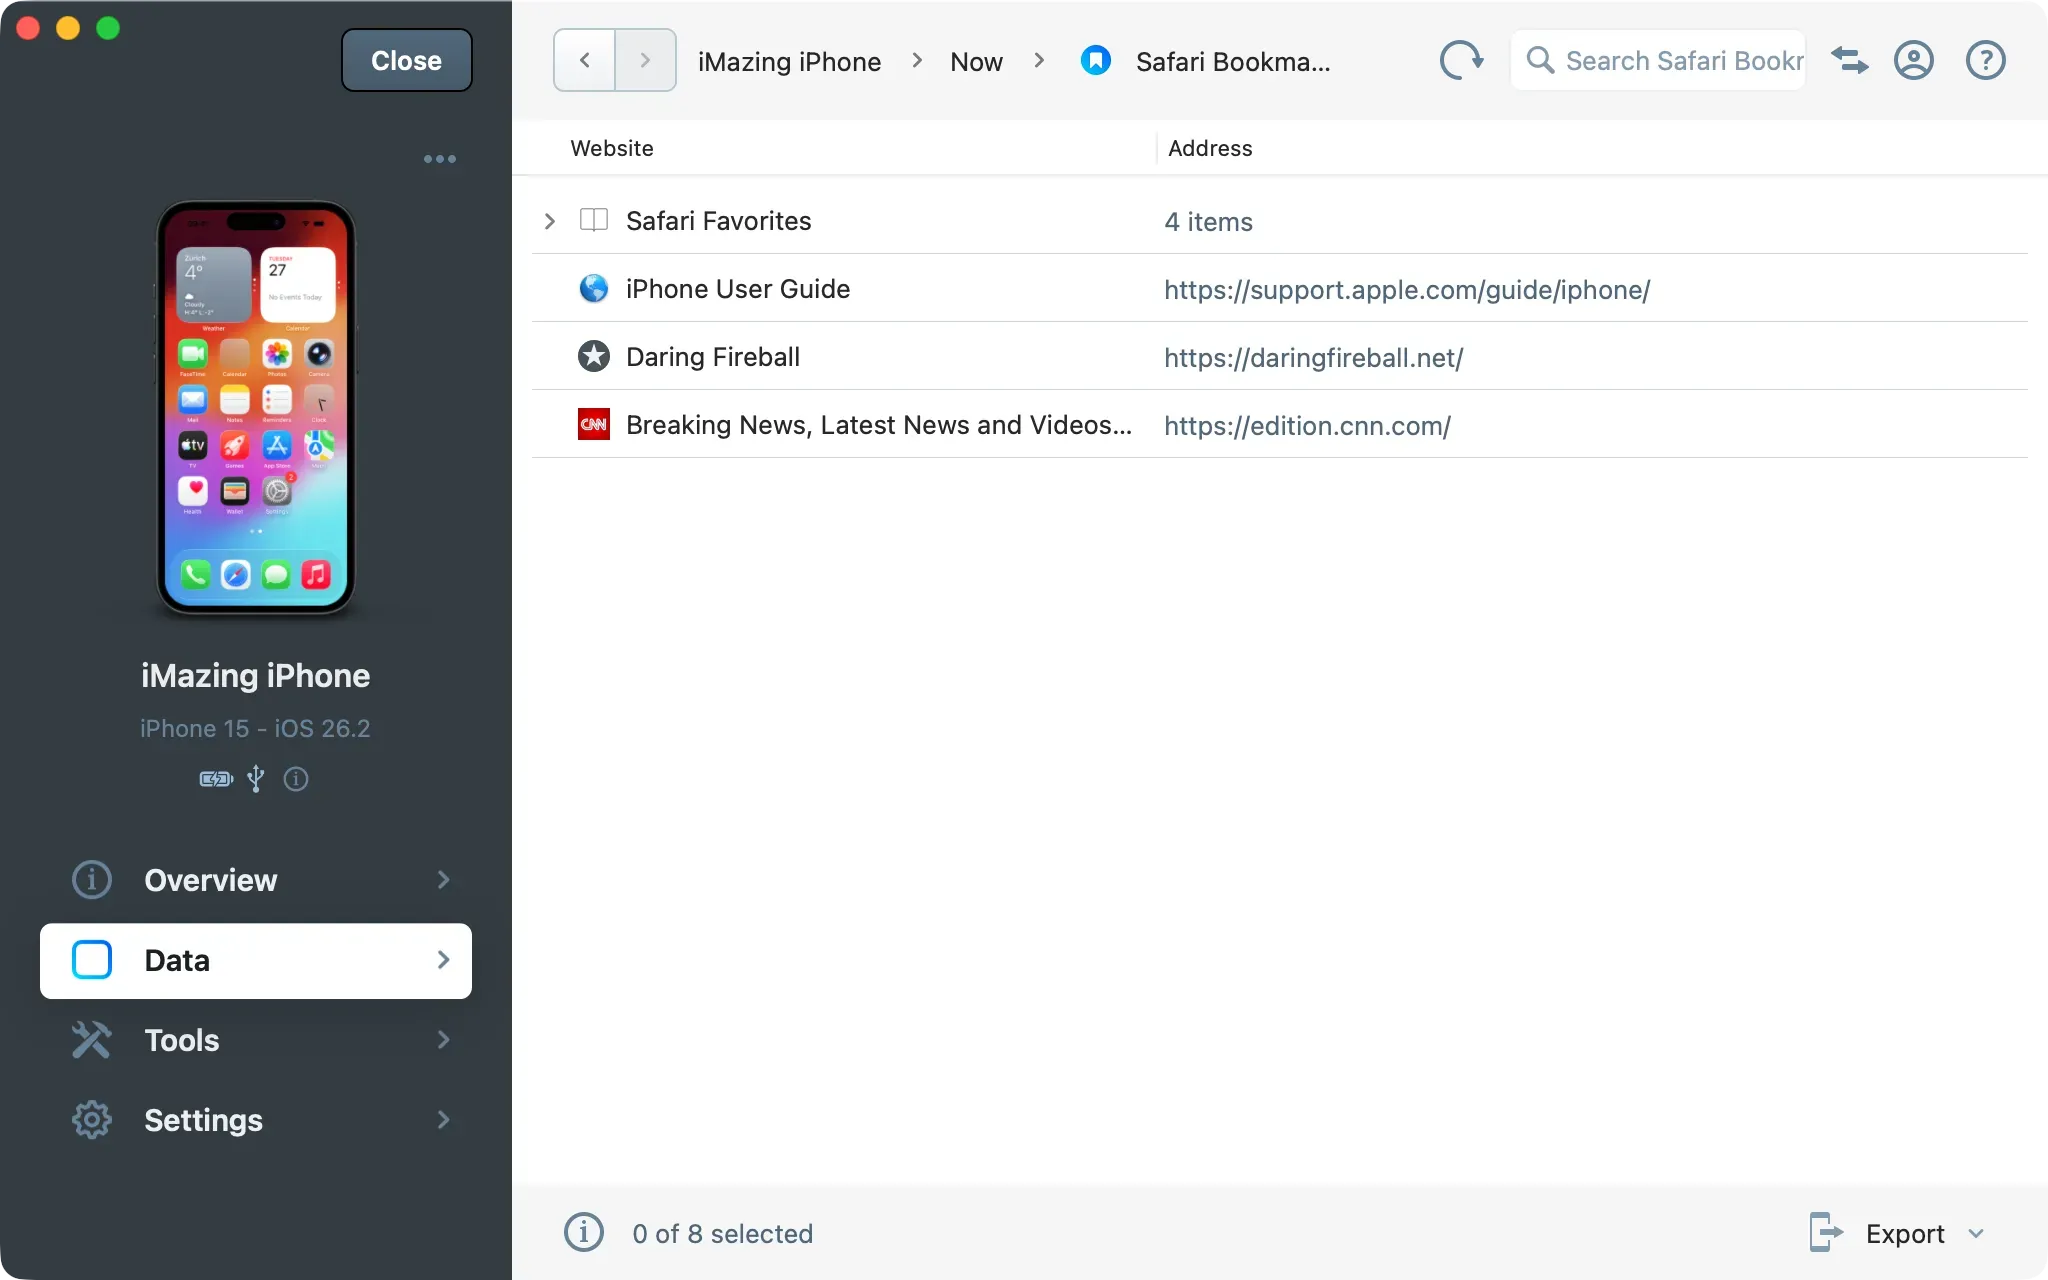Open help via the question mark icon
The width and height of the screenshot is (2048, 1280).
tap(1984, 60)
